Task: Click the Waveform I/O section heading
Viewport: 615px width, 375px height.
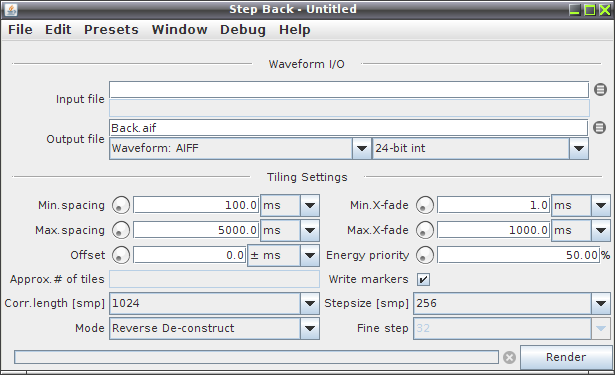Action: [x=306, y=64]
